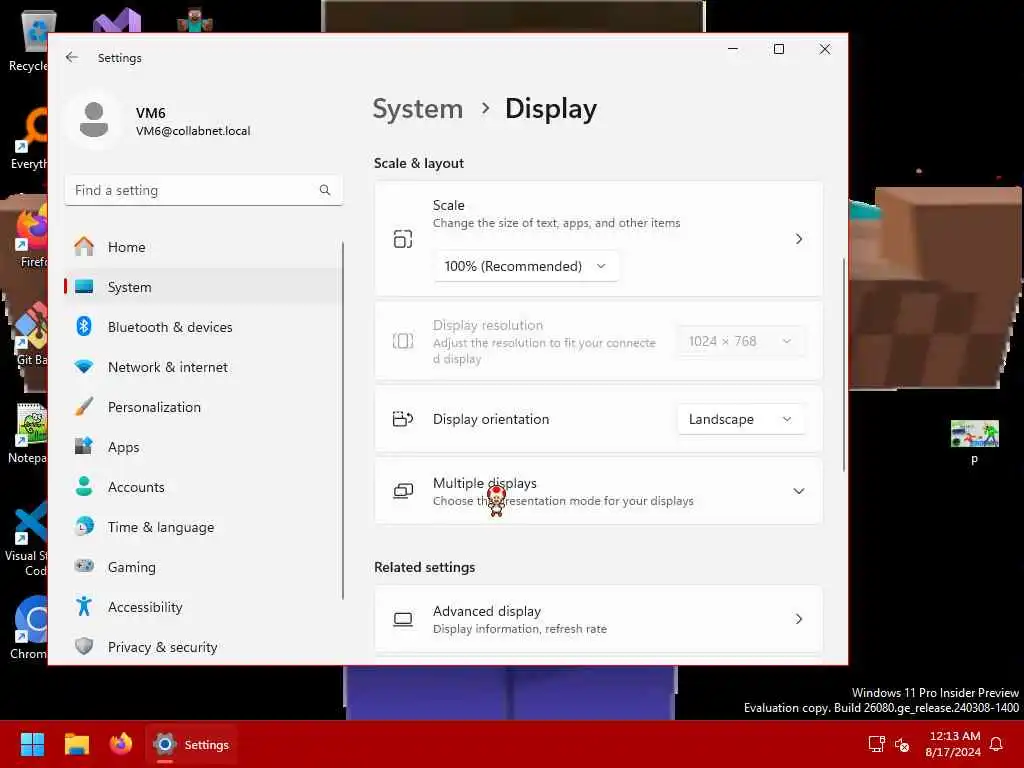The height and width of the screenshot is (768, 1024).
Task: Open Time & language settings
Action: [x=203, y=527]
